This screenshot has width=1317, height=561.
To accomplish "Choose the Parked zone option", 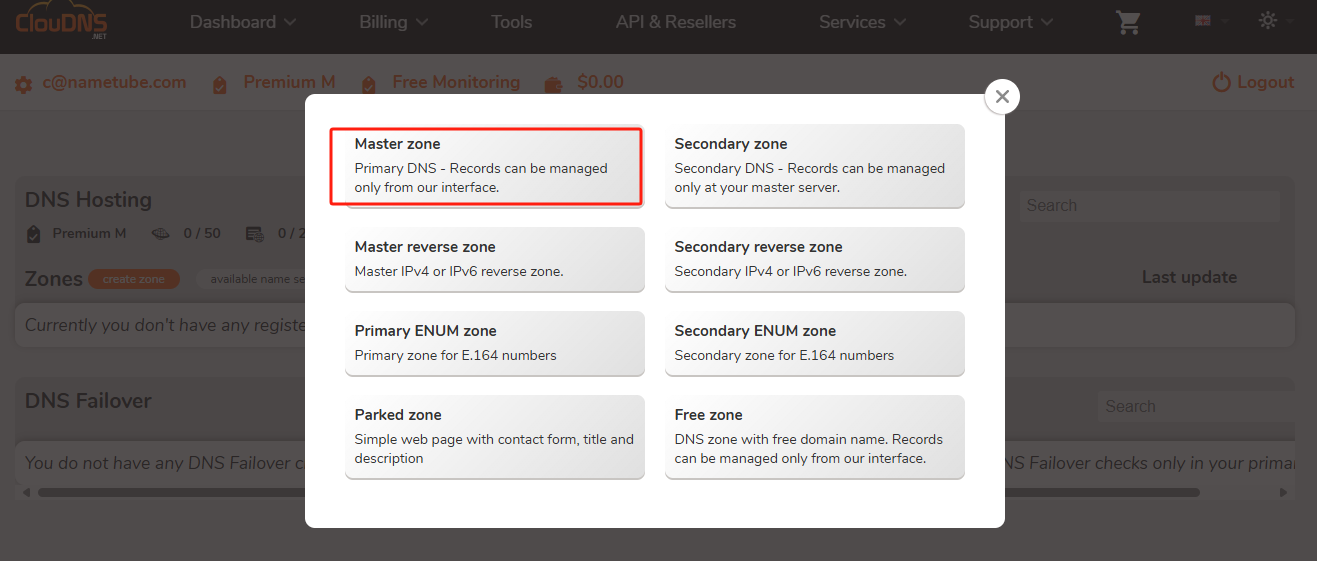I will coord(494,437).
